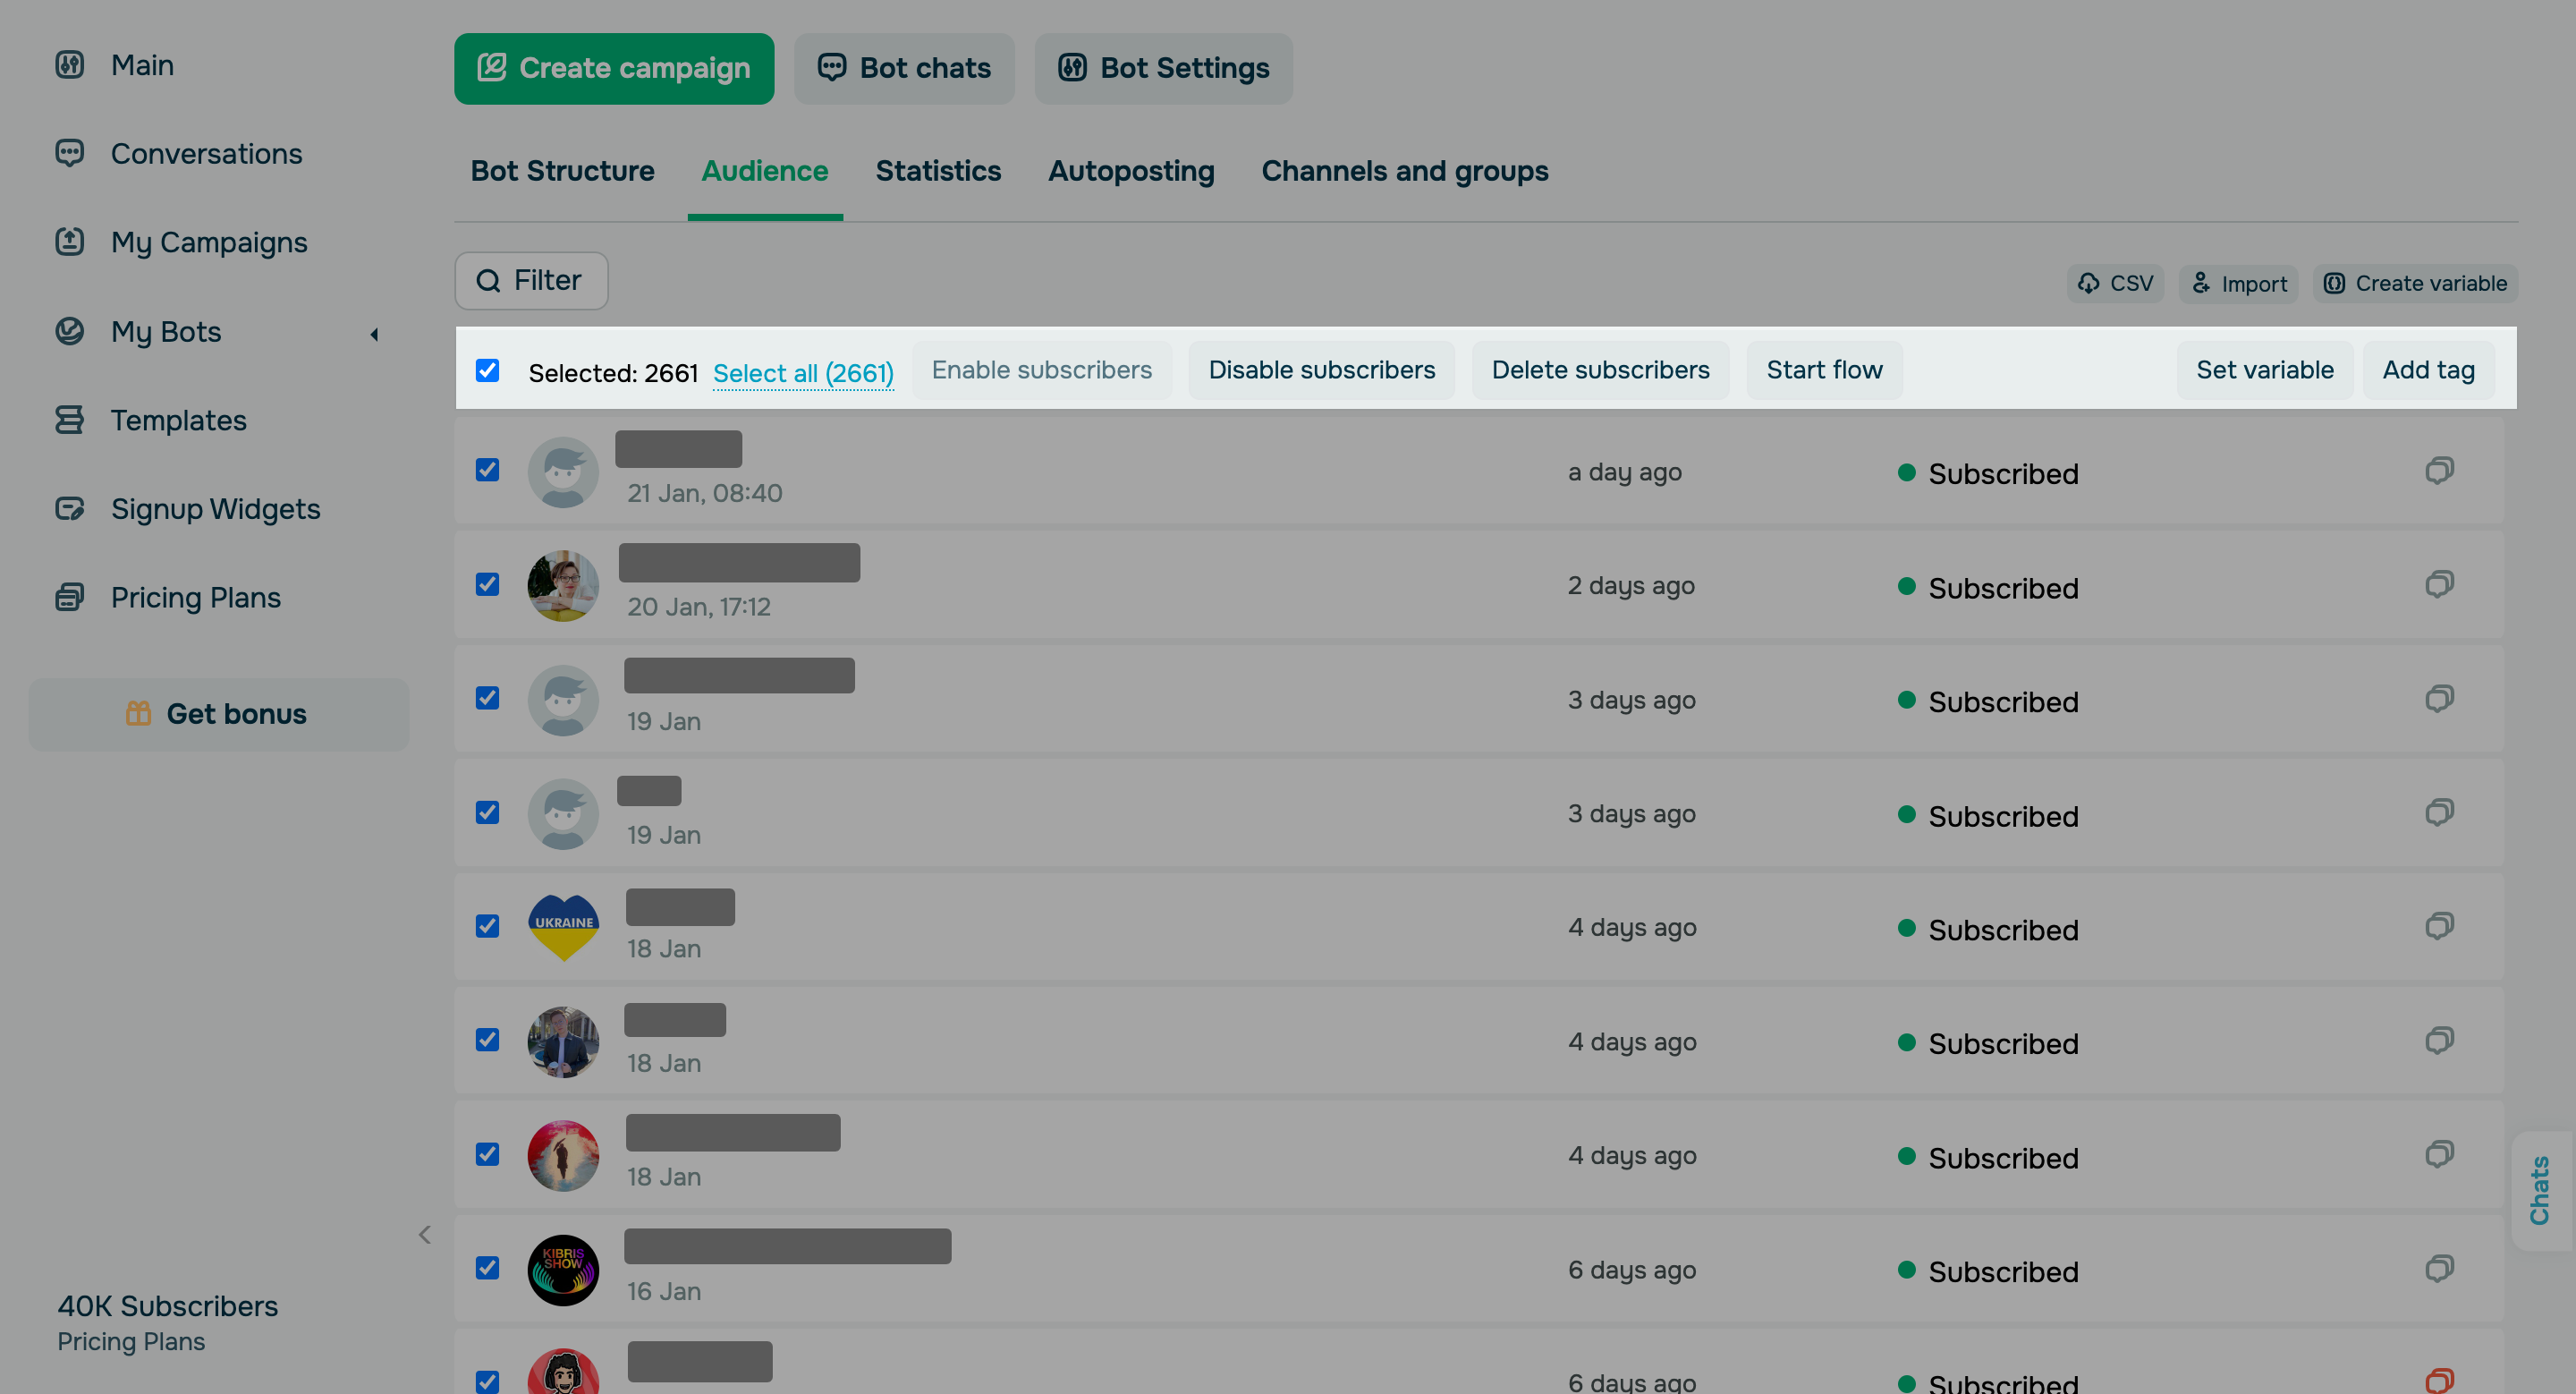
Task: Switch to the Statistics tab
Action: coord(938,171)
